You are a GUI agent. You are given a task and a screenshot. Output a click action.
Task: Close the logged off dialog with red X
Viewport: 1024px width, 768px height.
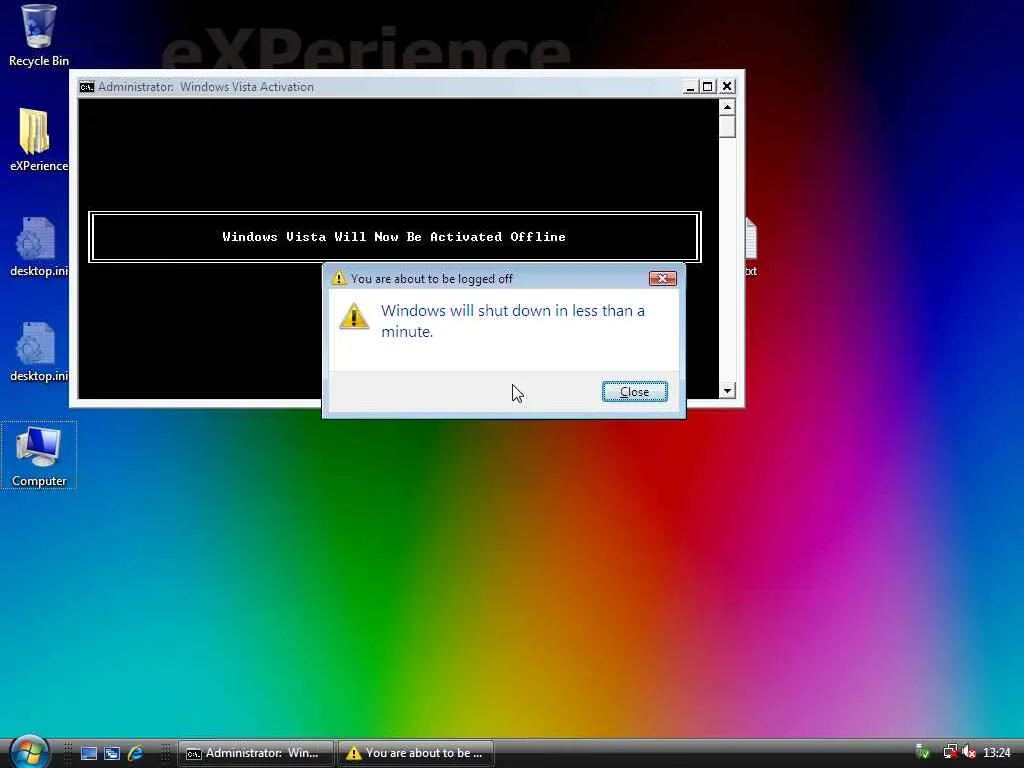662,279
